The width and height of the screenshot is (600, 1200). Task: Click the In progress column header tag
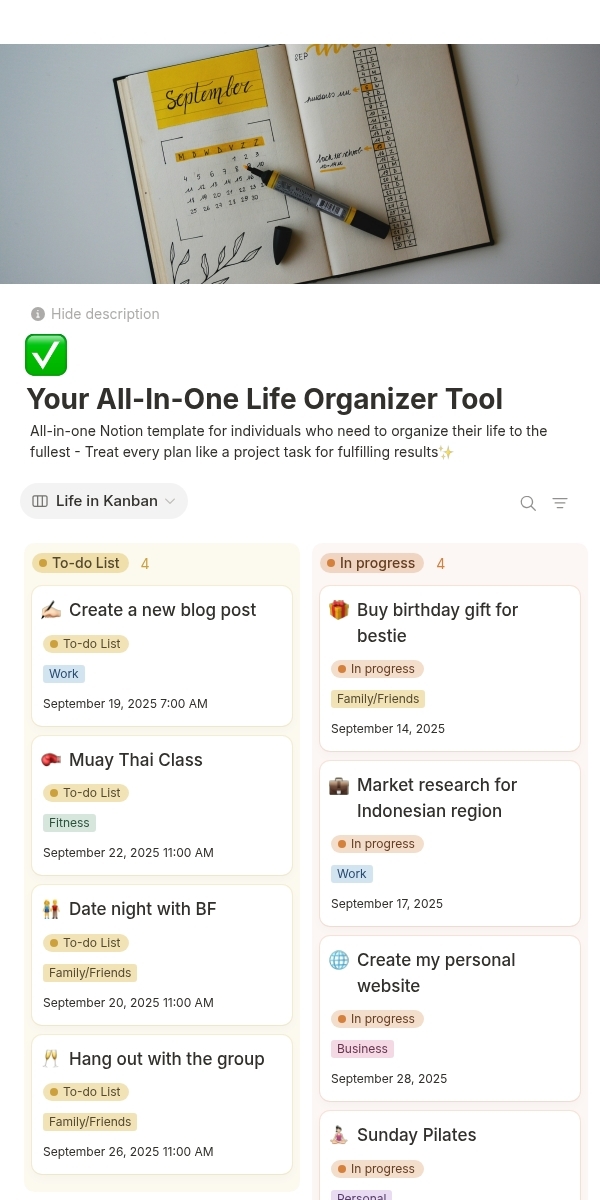click(x=372, y=563)
